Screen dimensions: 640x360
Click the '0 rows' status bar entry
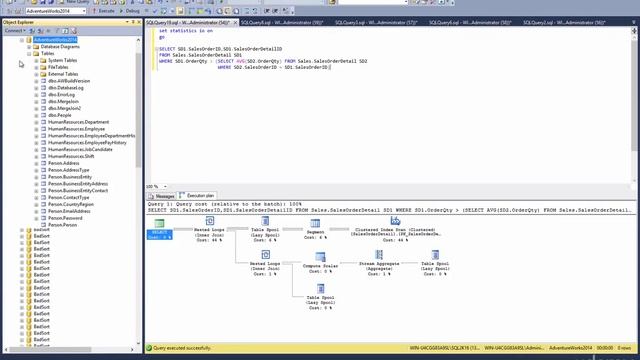624,348
